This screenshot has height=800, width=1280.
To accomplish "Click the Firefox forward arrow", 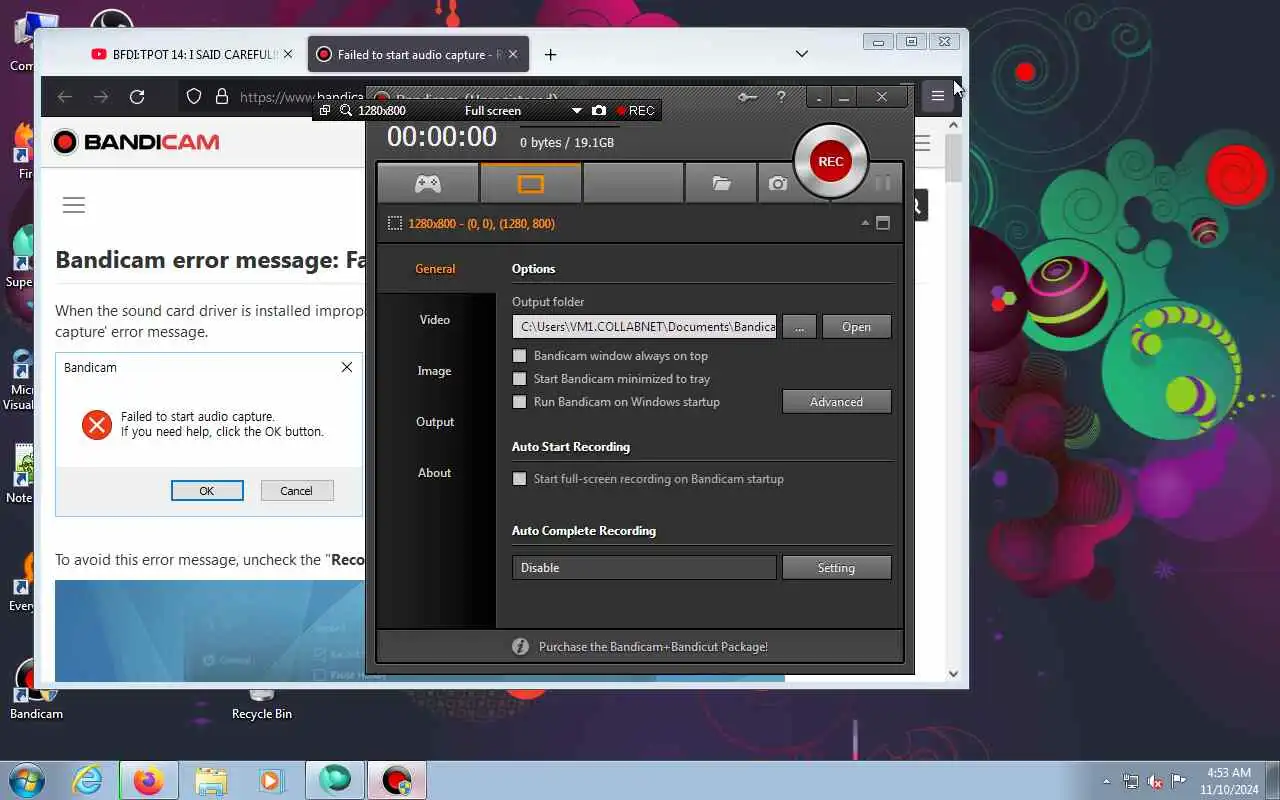I will point(101,97).
